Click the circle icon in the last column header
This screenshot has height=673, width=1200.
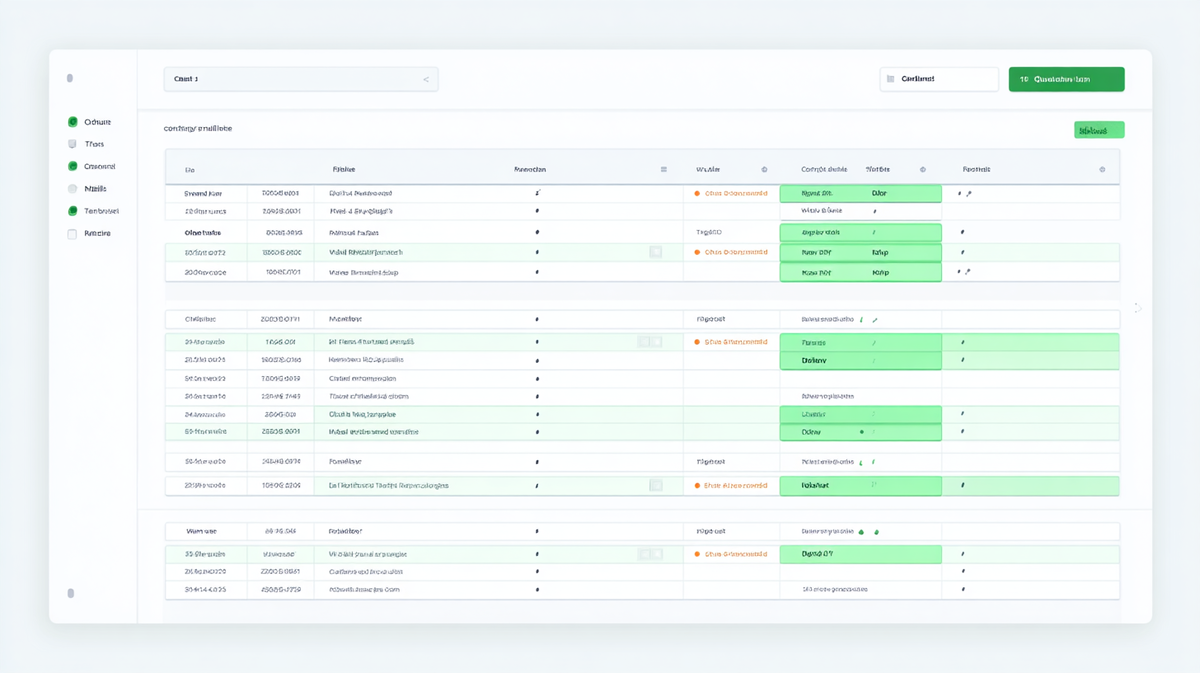pyautogui.click(x=1102, y=170)
